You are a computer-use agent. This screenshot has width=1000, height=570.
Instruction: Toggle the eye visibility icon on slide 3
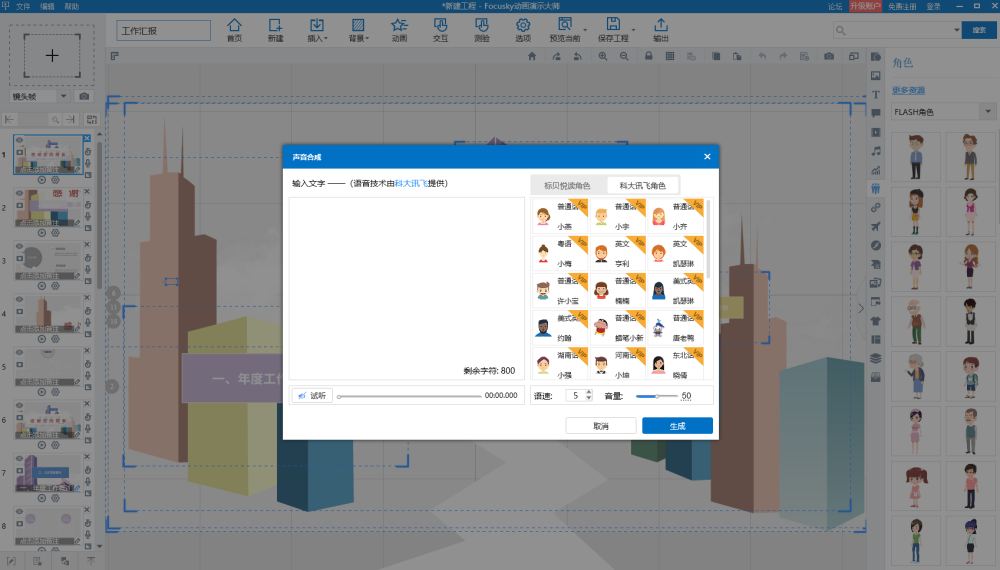tap(20, 246)
